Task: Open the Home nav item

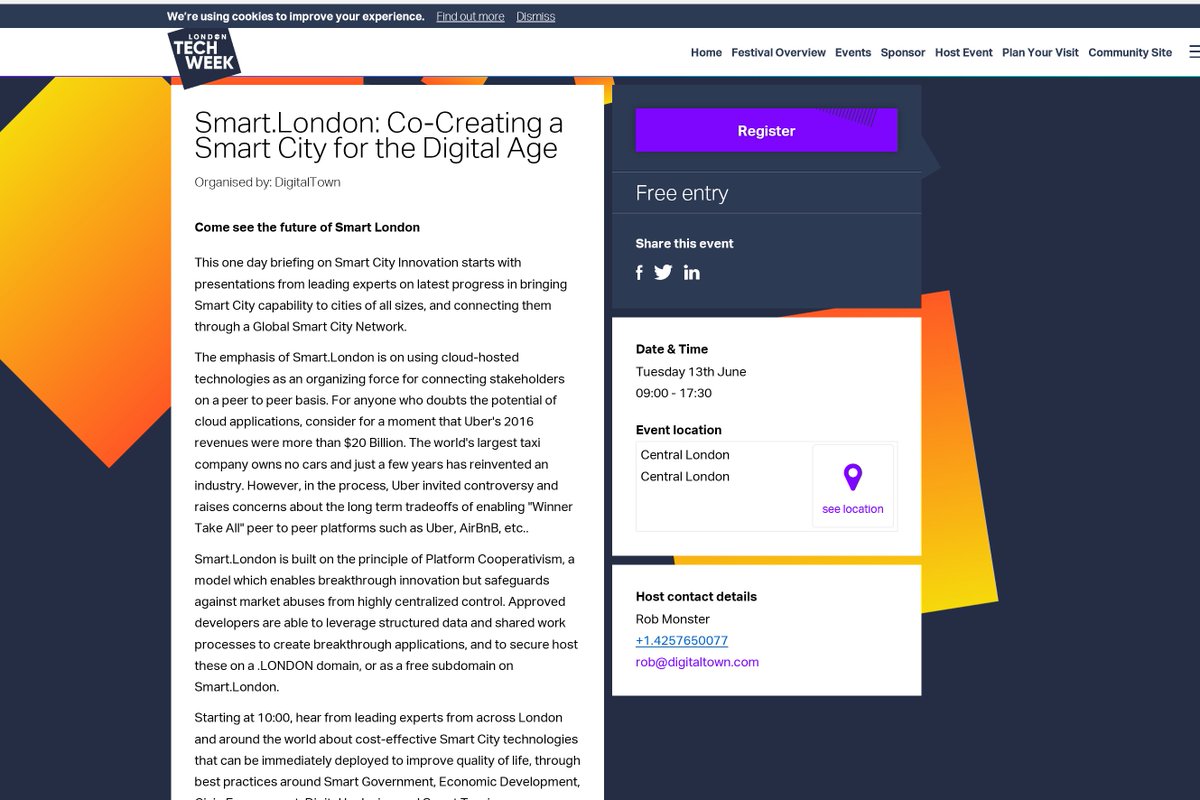Action: [706, 53]
